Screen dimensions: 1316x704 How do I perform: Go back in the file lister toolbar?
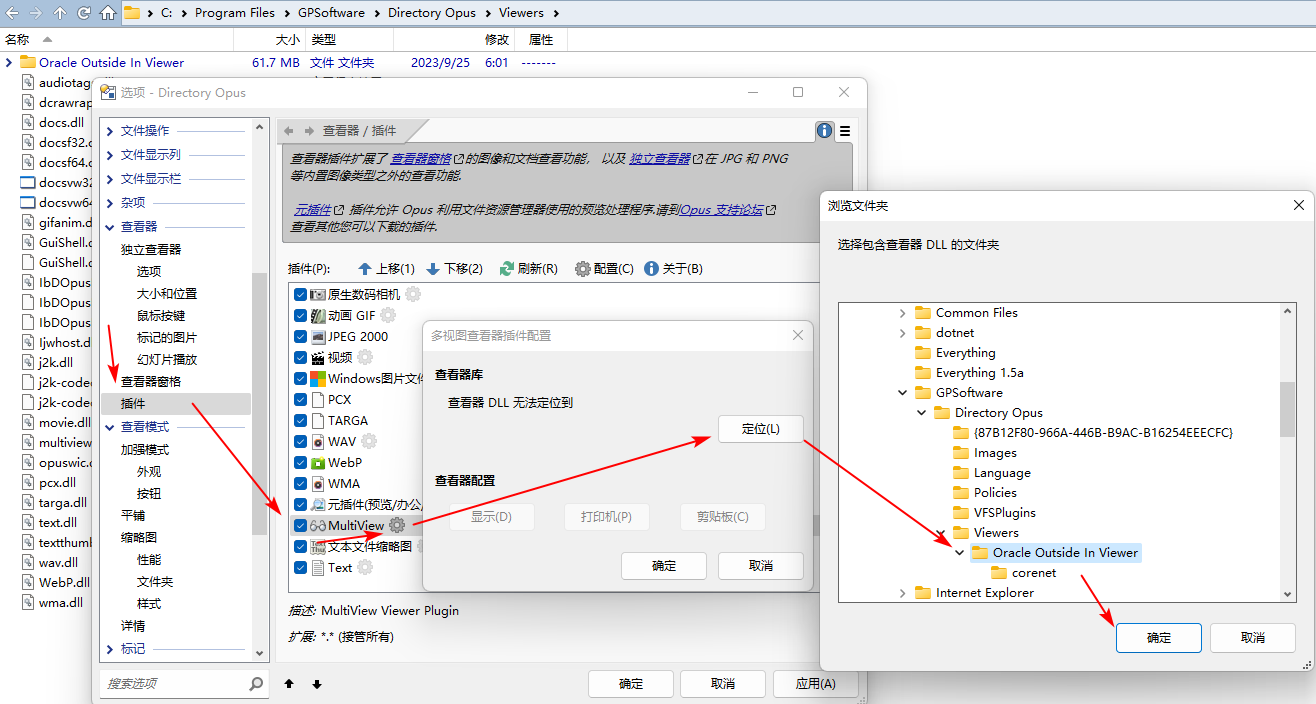click(13, 13)
